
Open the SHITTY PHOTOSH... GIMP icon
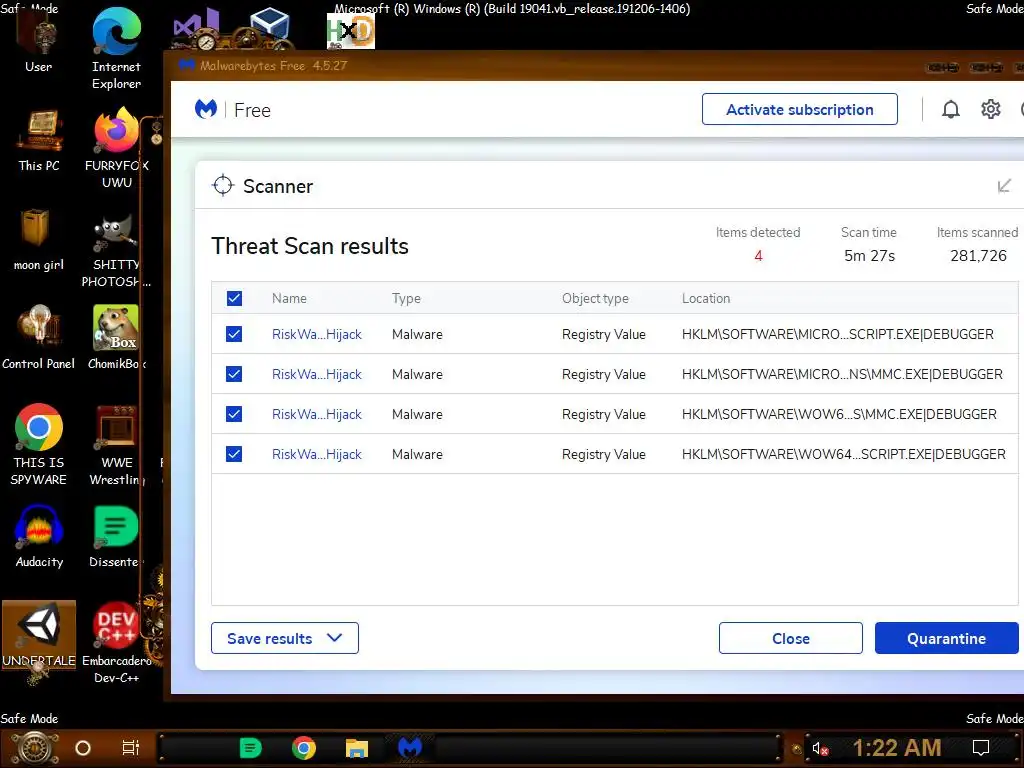(116, 251)
